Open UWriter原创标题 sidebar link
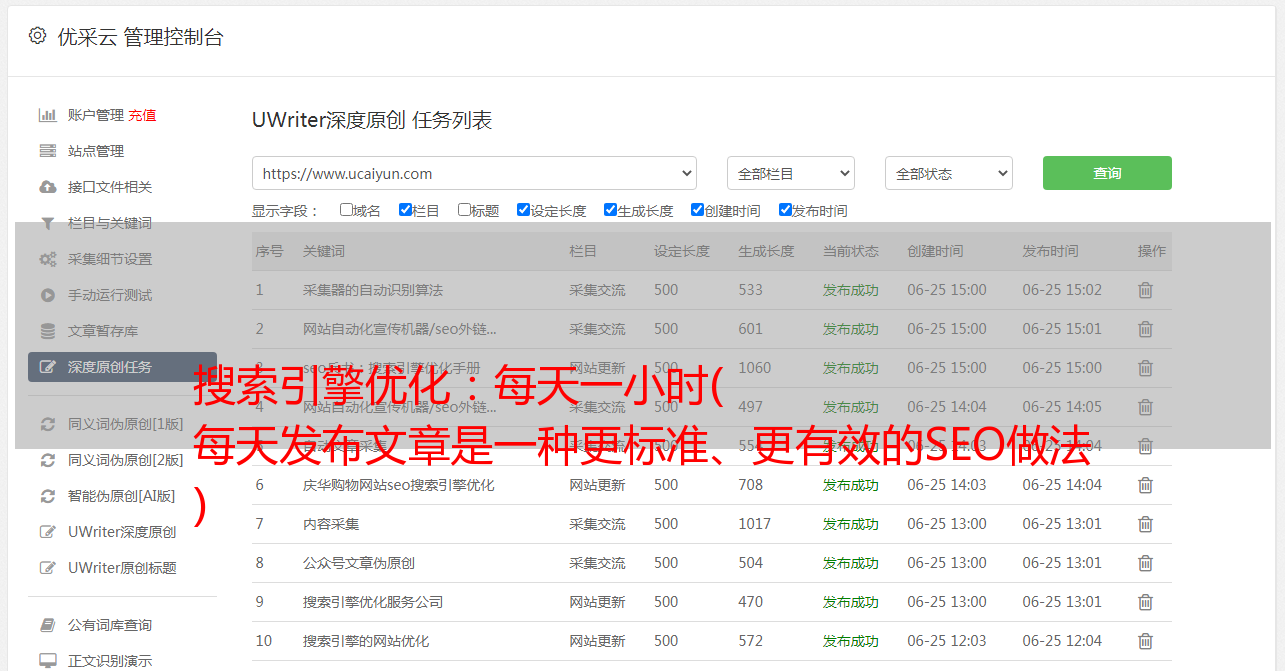The image size is (1285, 671). click(122, 568)
